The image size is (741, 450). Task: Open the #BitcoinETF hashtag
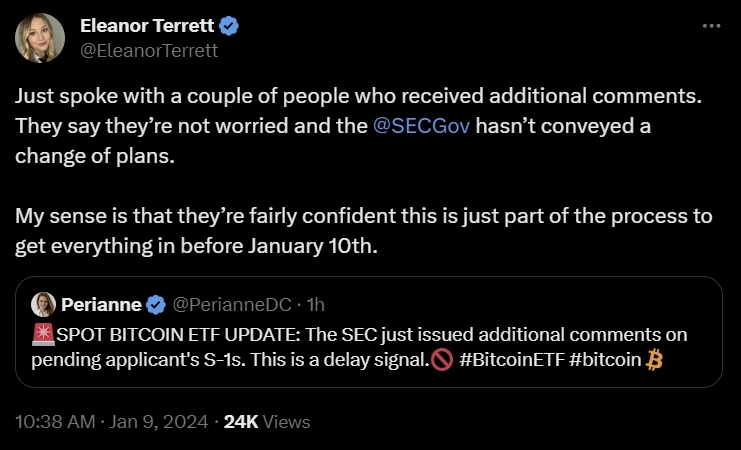[507, 360]
